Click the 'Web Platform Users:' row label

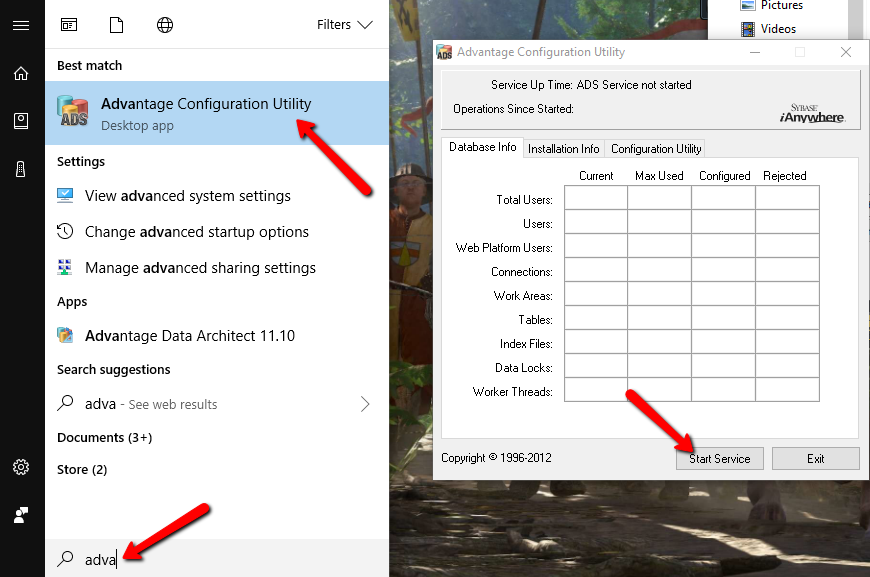click(504, 248)
